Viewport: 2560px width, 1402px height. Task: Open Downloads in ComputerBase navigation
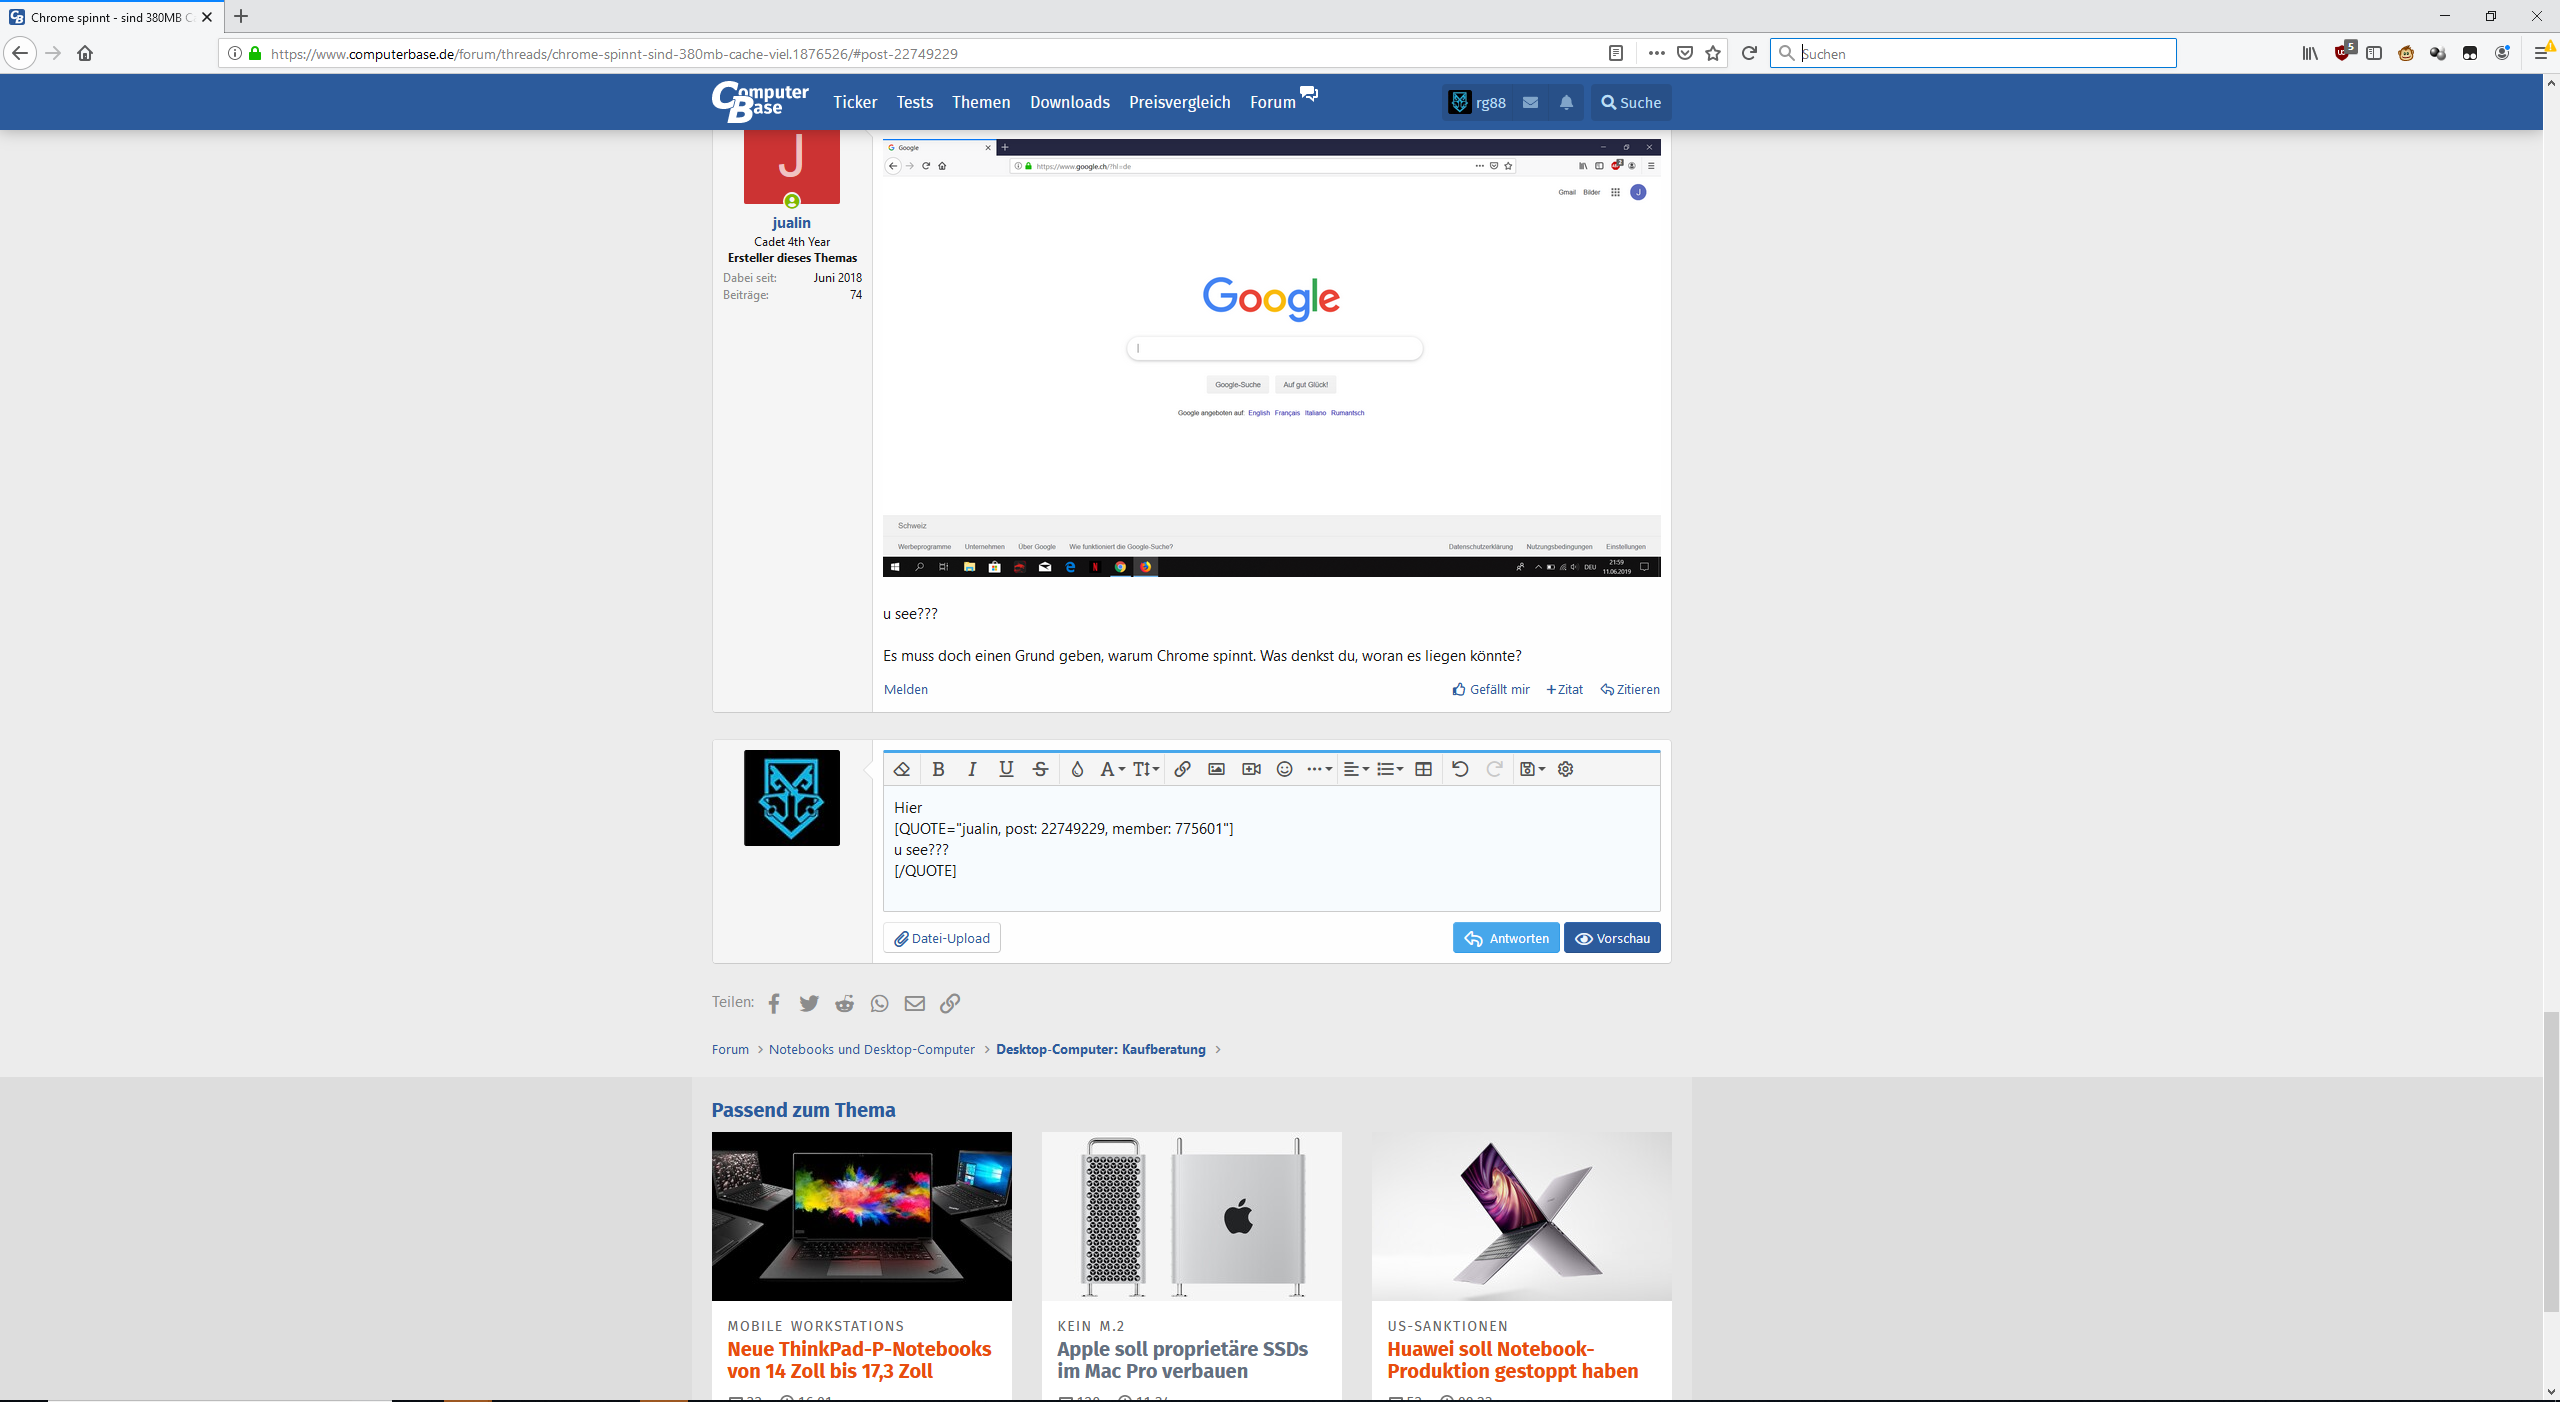[x=1070, y=102]
